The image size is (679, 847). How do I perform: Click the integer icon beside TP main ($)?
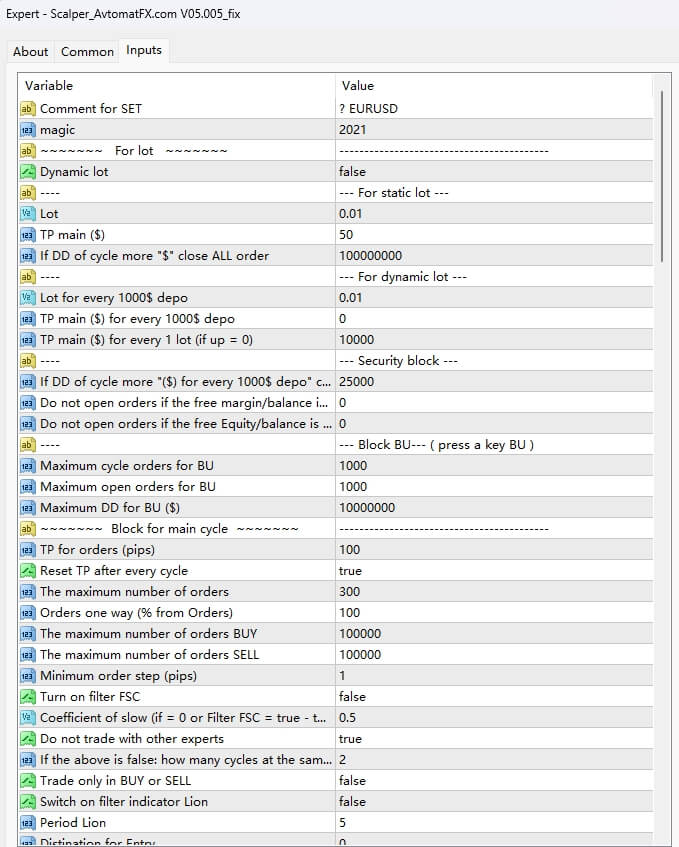coord(27,235)
